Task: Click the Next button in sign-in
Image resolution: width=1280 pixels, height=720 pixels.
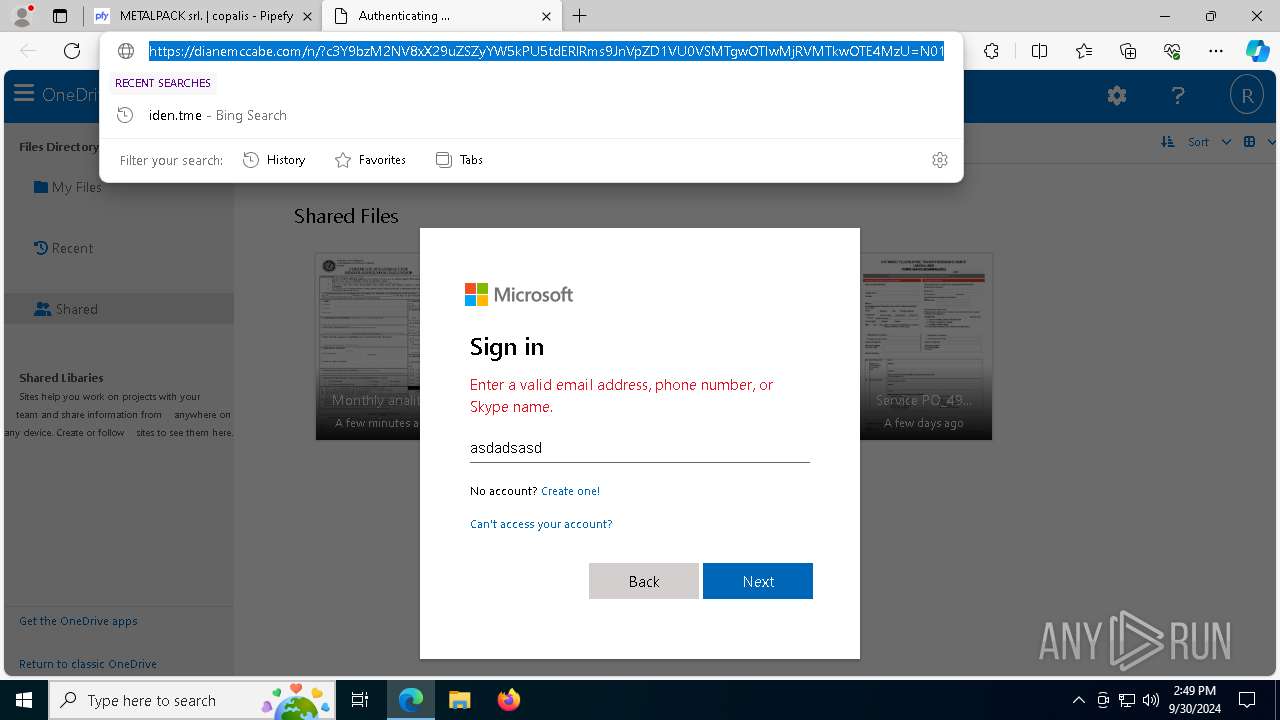Action: pyautogui.click(x=758, y=581)
